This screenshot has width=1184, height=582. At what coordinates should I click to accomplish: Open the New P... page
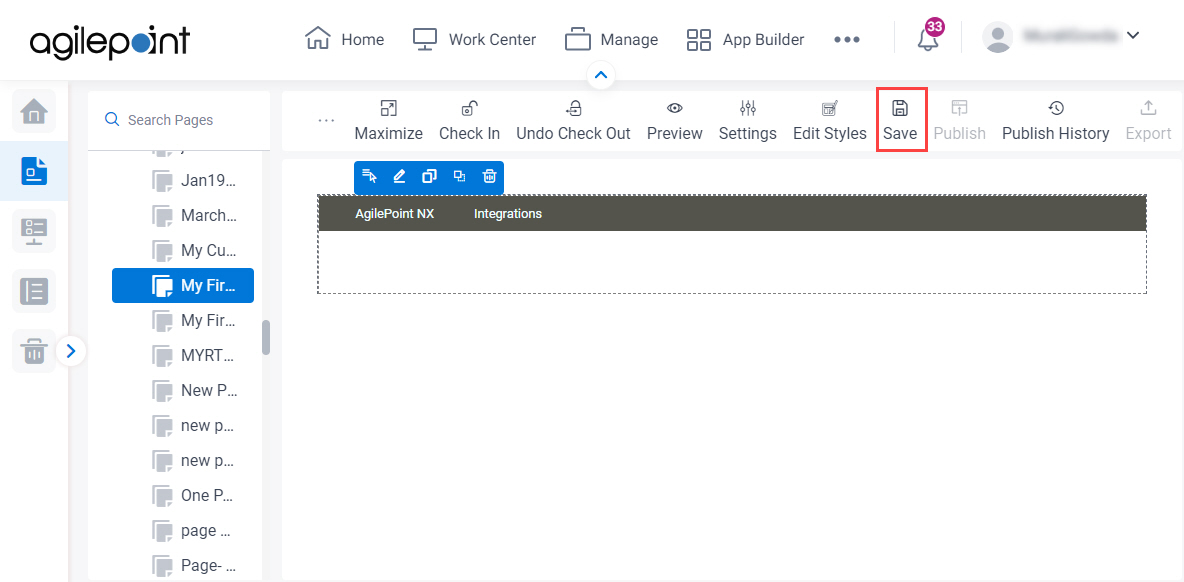click(195, 390)
